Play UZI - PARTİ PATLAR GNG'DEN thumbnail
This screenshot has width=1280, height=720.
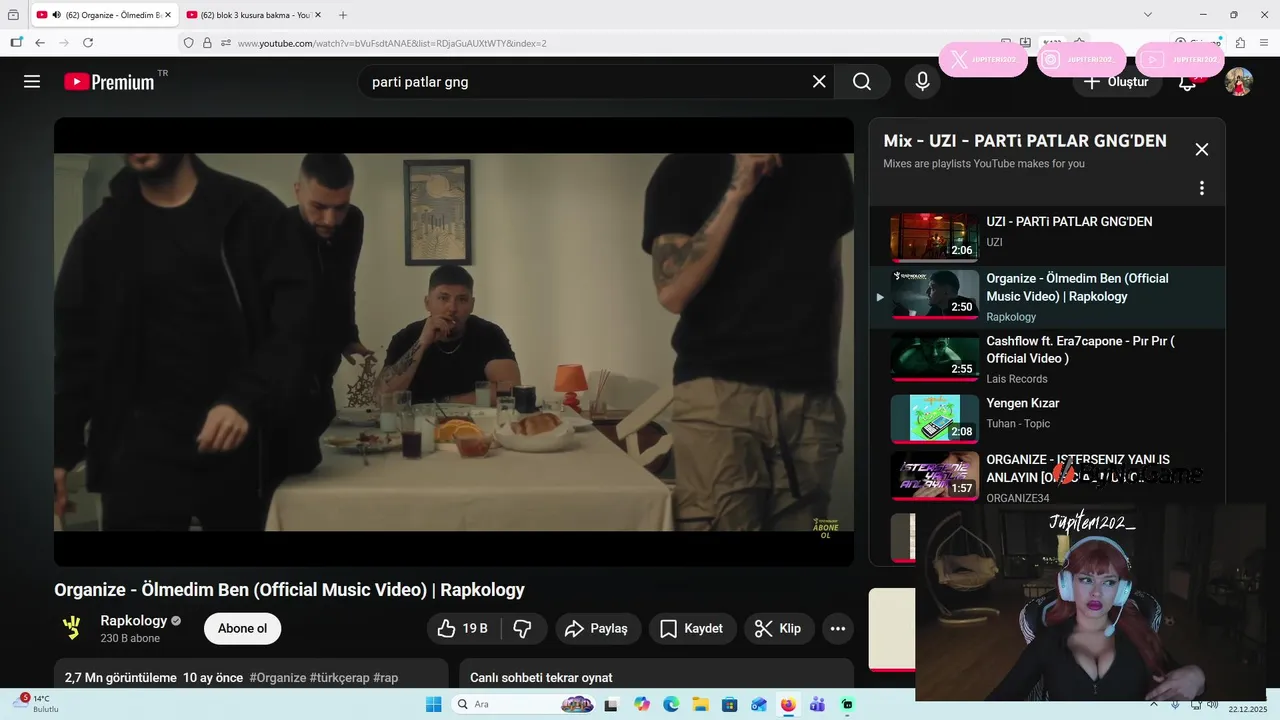[x=935, y=237]
